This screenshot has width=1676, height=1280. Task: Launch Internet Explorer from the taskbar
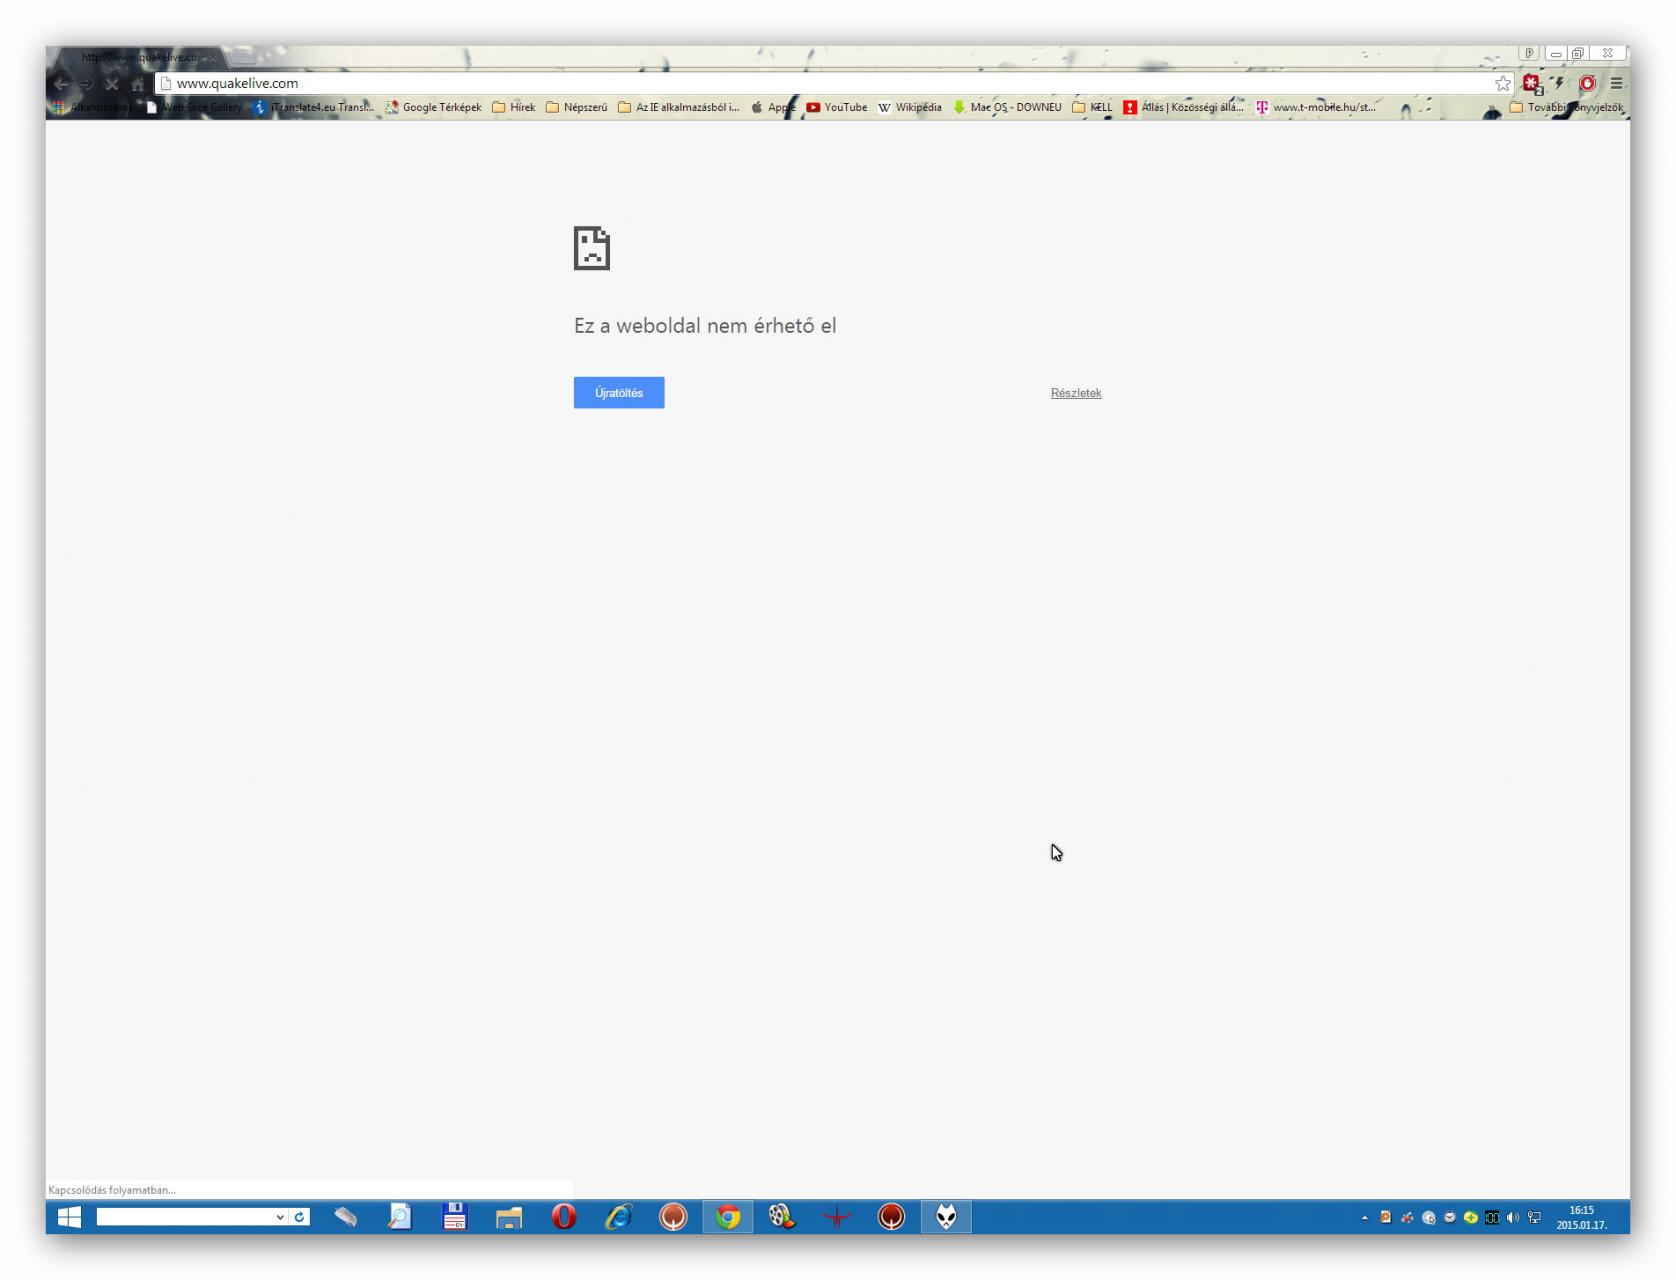click(618, 1217)
